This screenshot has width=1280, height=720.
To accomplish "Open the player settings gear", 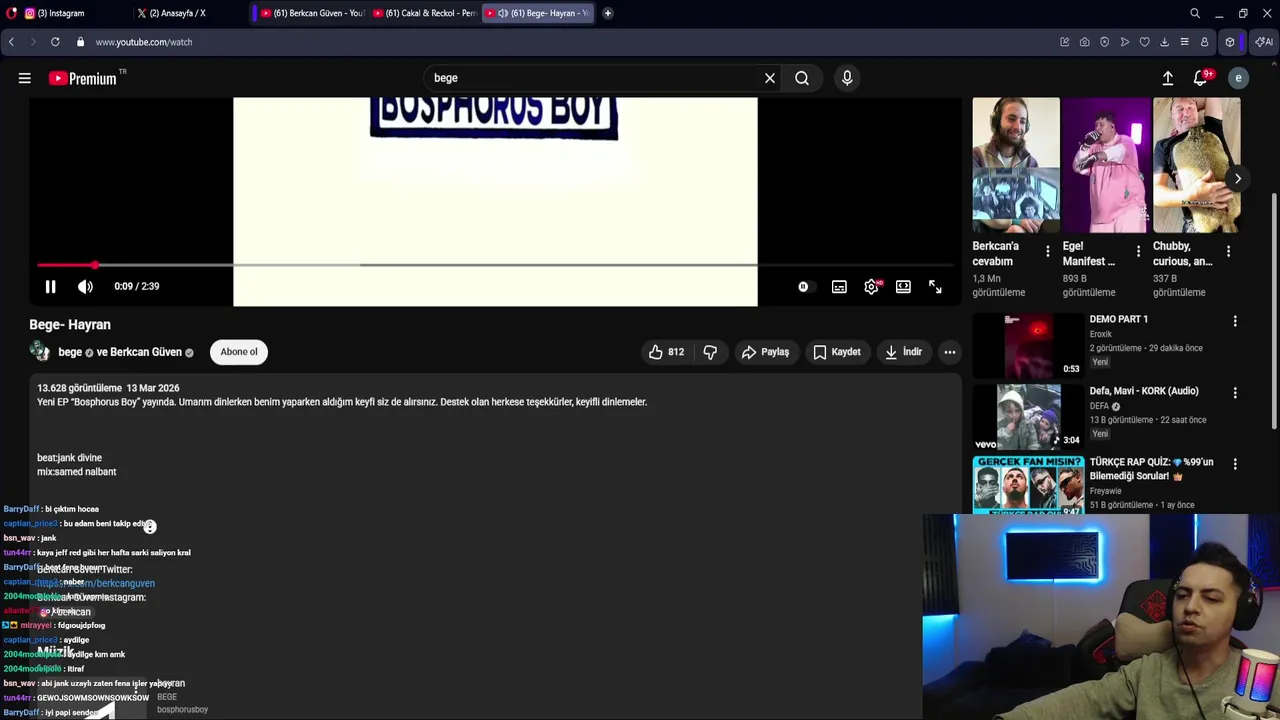I will pos(872,287).
